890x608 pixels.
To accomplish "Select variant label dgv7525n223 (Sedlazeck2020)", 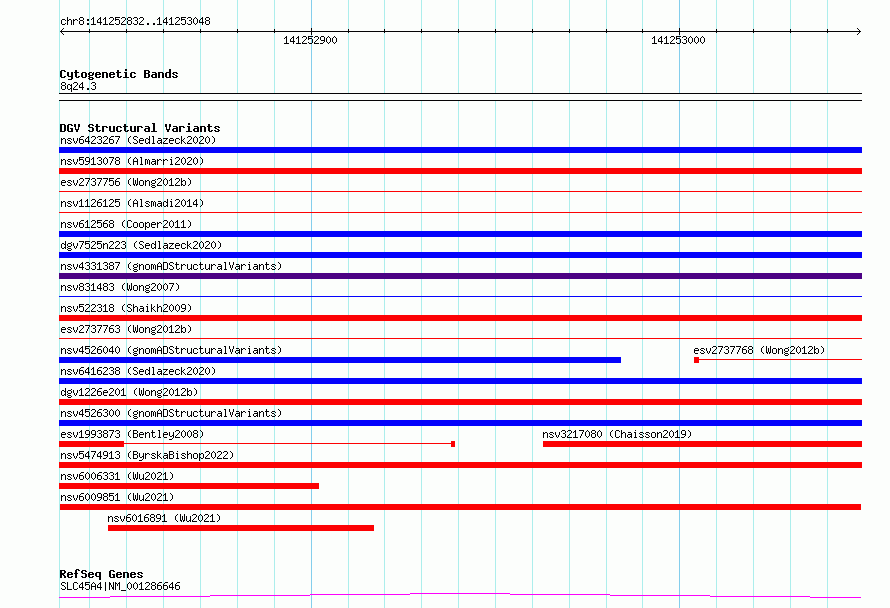I will 141,245.
